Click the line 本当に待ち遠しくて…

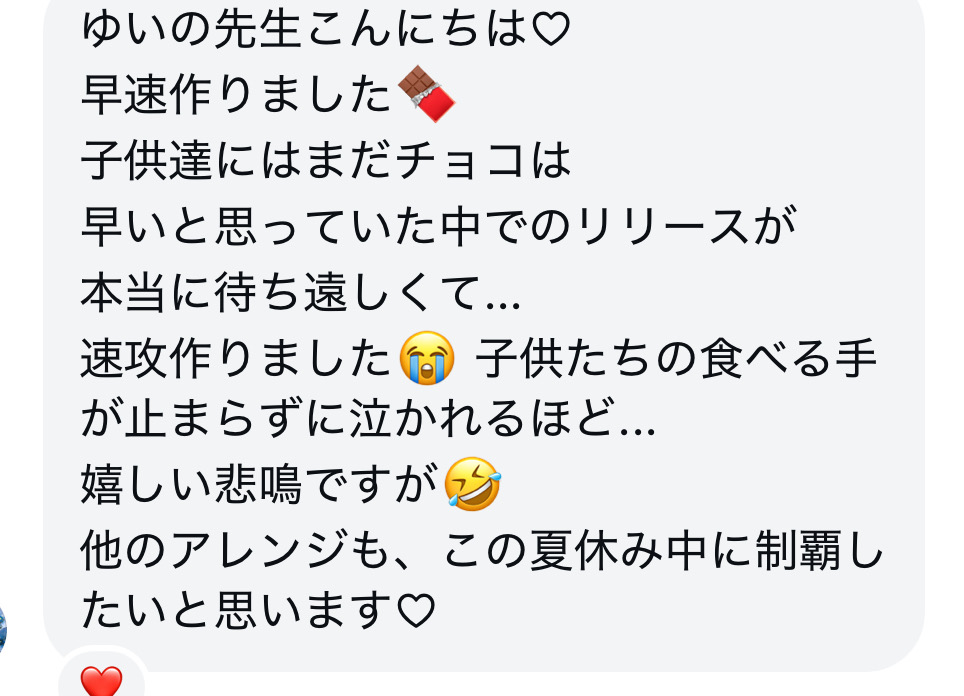tap(301, 292)
